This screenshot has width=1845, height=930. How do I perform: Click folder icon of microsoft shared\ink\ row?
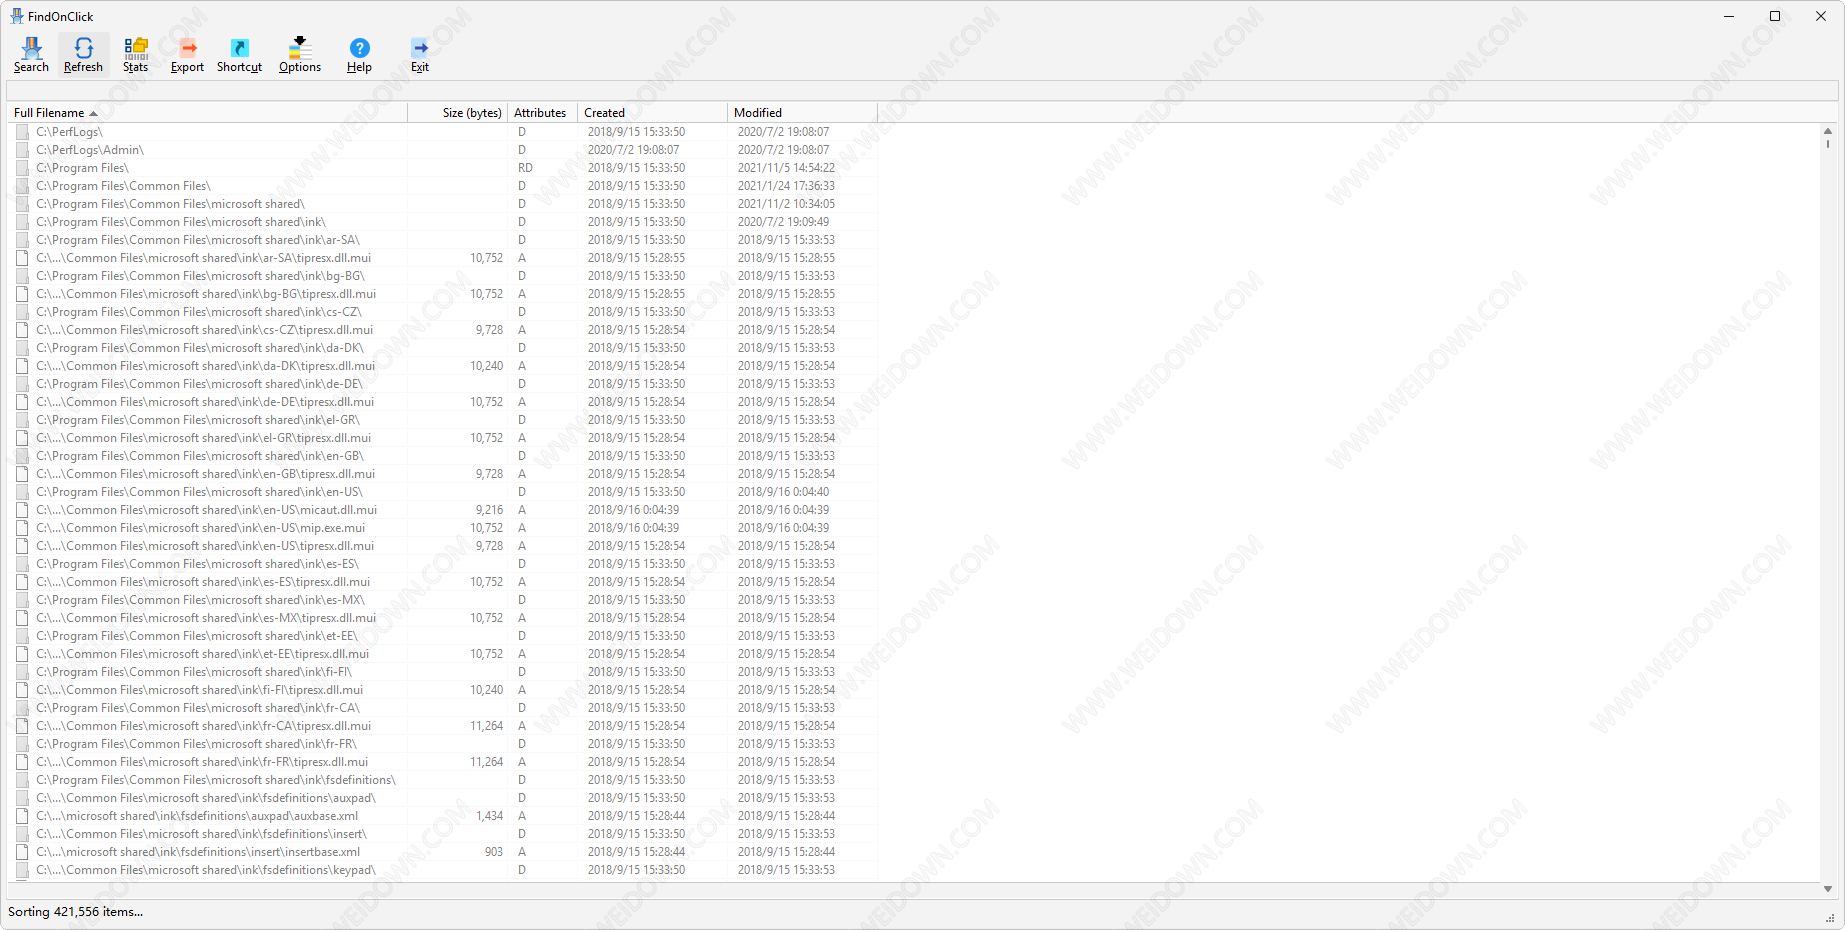pyautogui.click(x=22, y=222)
